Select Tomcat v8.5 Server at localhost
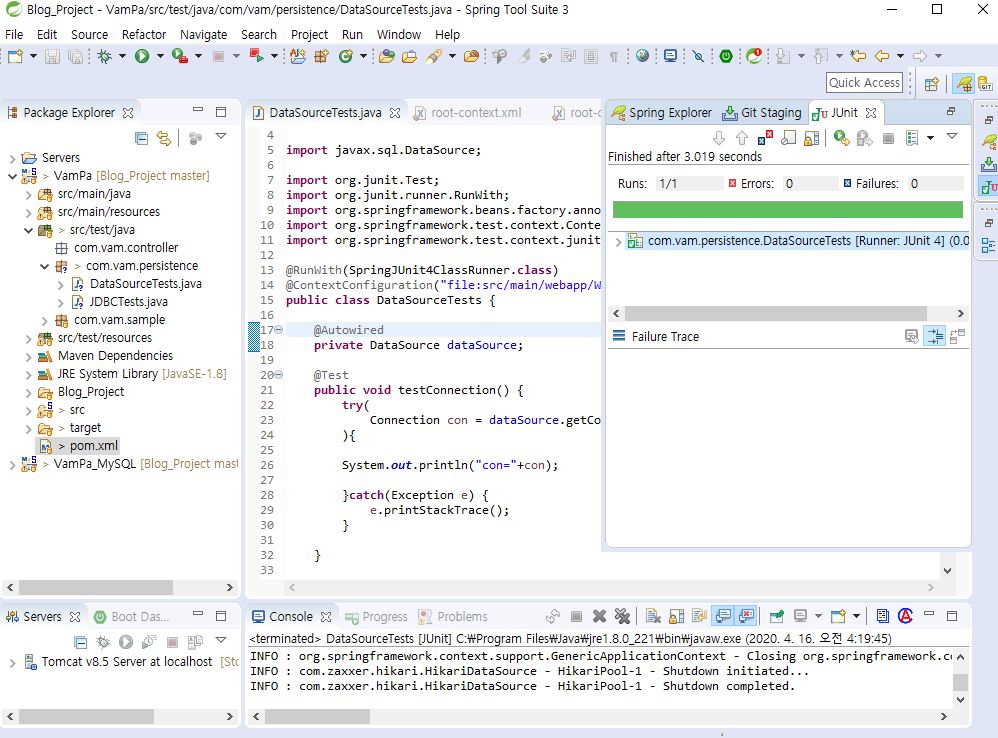This screenshot has width=998, height=738. [x=118, y=662]
